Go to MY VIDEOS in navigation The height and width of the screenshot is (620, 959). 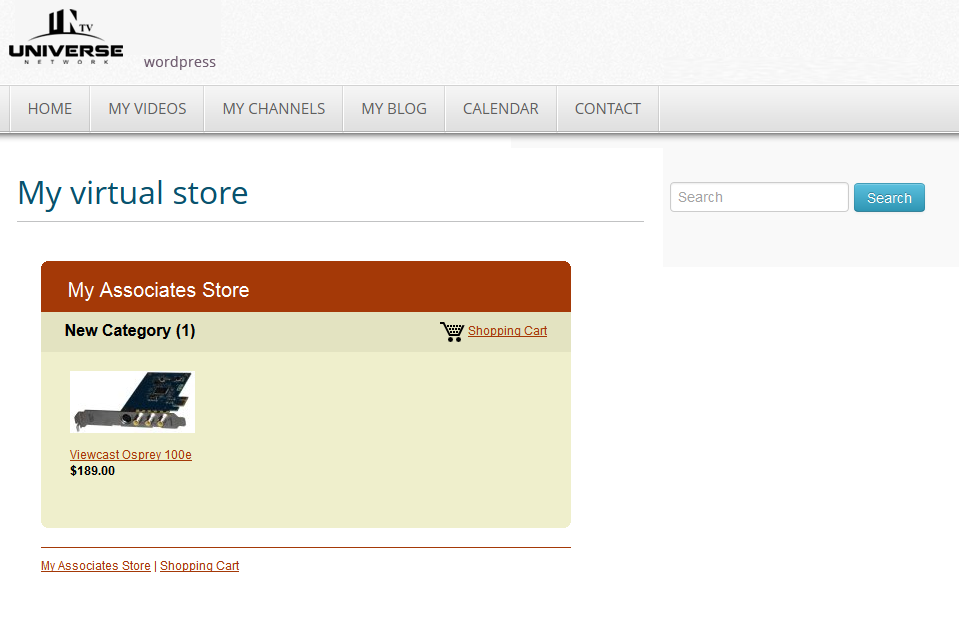coord(147,109)
